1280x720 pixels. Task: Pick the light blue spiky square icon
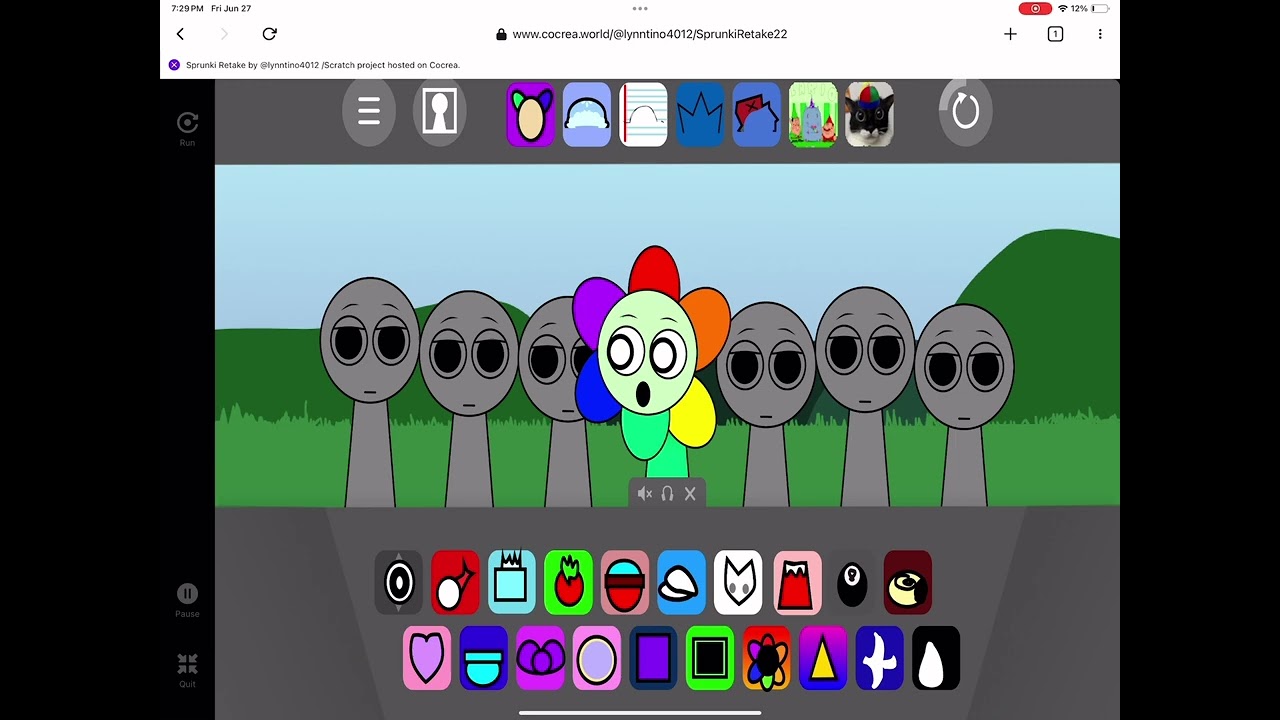pyautogui.click(x=512, y=582)
